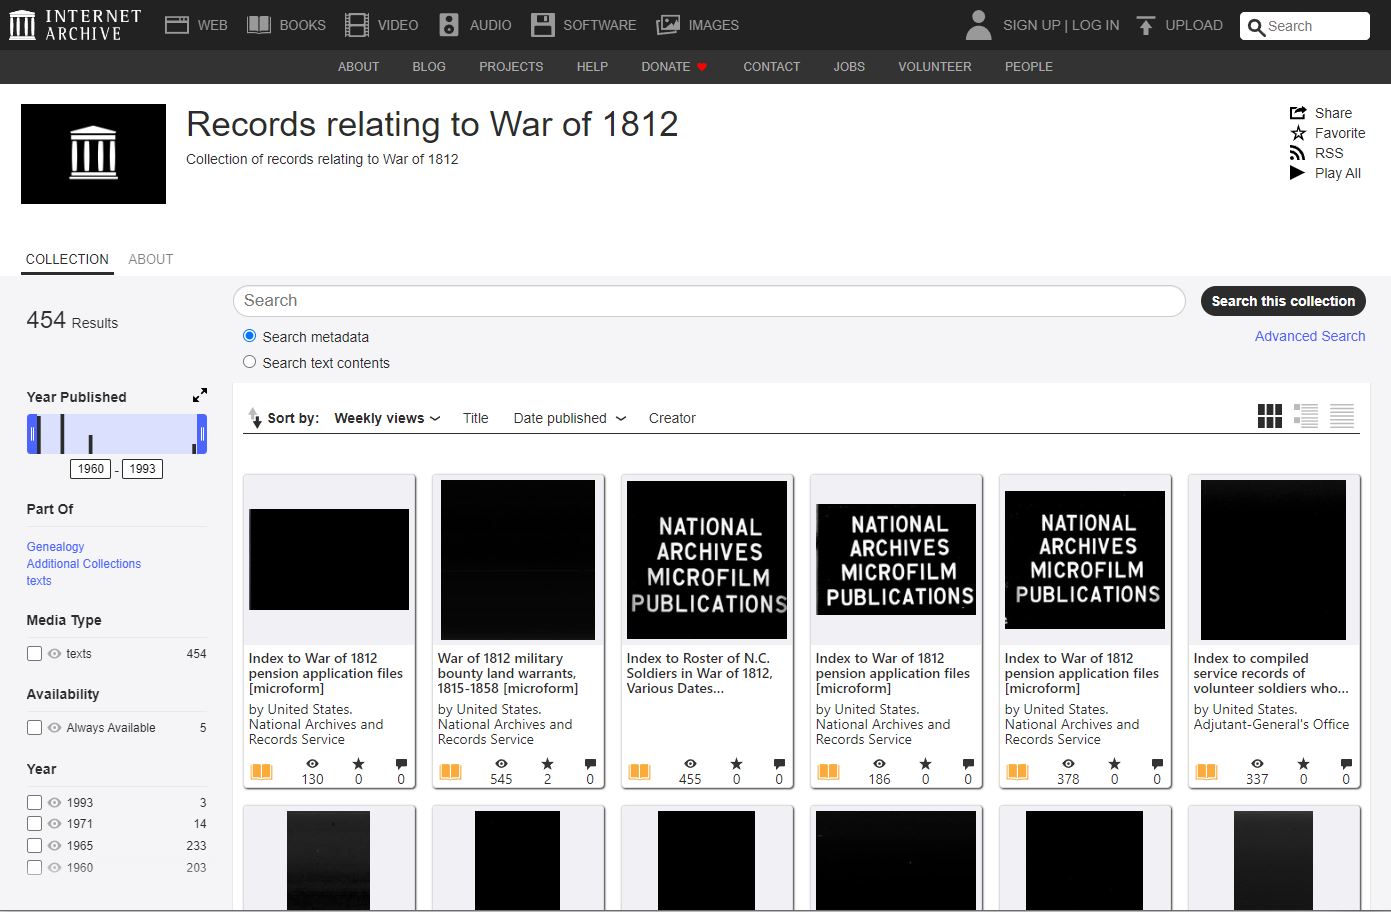Check the texts media type checkbox
The height and width of the screenshot is (912, 1391).
pyautogui.click(x=34, y=653)
